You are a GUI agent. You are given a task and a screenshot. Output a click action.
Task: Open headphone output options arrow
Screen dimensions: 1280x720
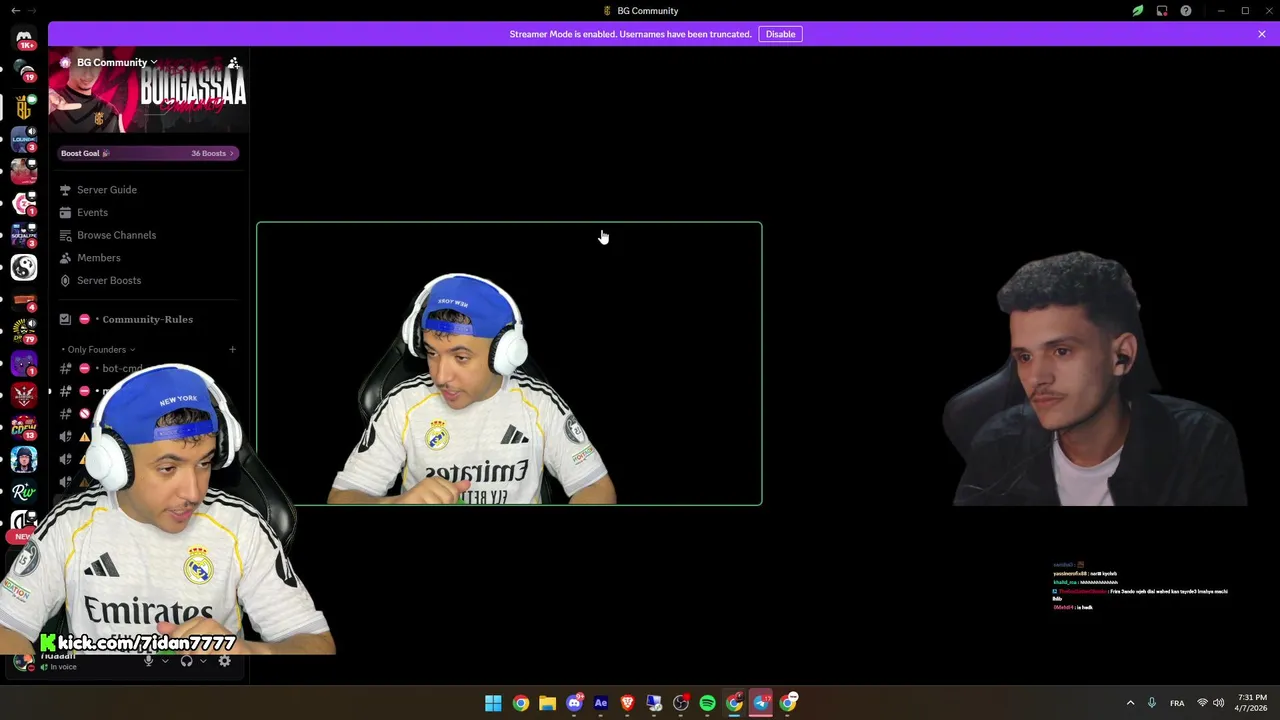pyautogui.click(x=203, y=661)
